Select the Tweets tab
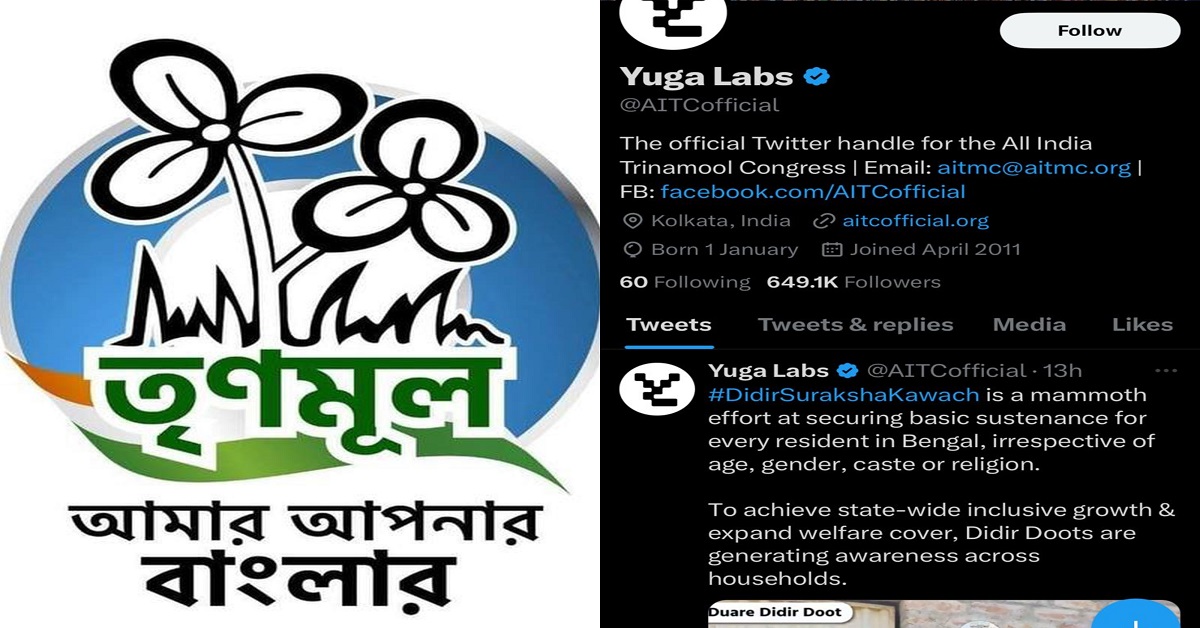The height and width of the screenshot is (628, 1200). [669, 325]
